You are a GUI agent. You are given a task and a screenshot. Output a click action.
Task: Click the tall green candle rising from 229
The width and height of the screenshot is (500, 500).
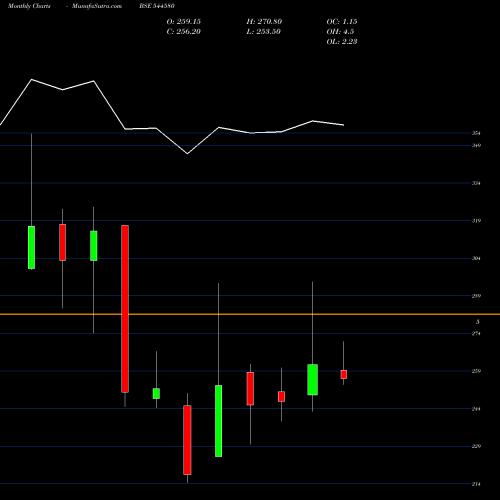click(x=218, y=421)
